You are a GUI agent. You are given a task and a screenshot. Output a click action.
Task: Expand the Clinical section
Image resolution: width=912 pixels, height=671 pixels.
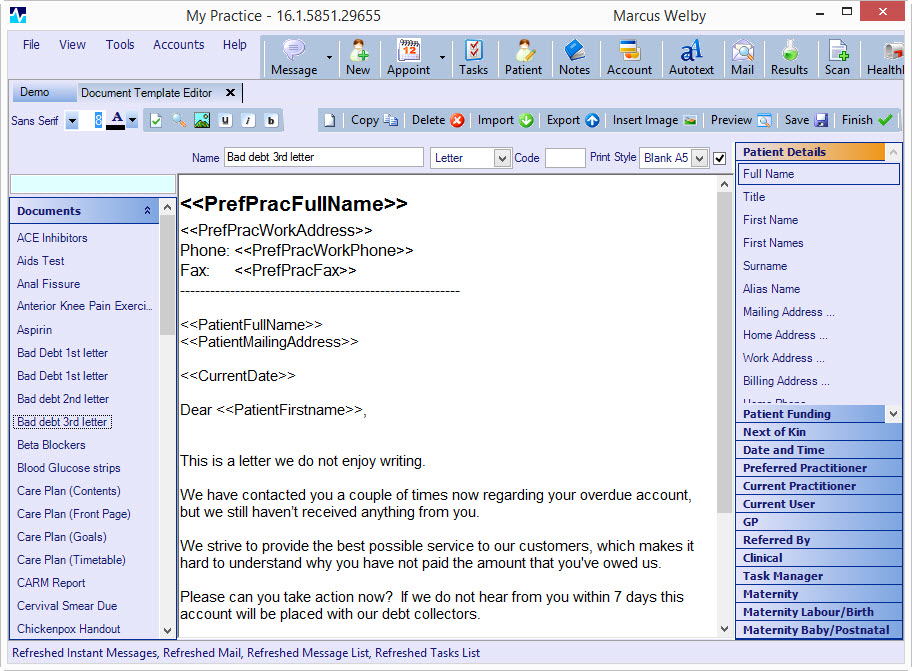click(820, 558)
